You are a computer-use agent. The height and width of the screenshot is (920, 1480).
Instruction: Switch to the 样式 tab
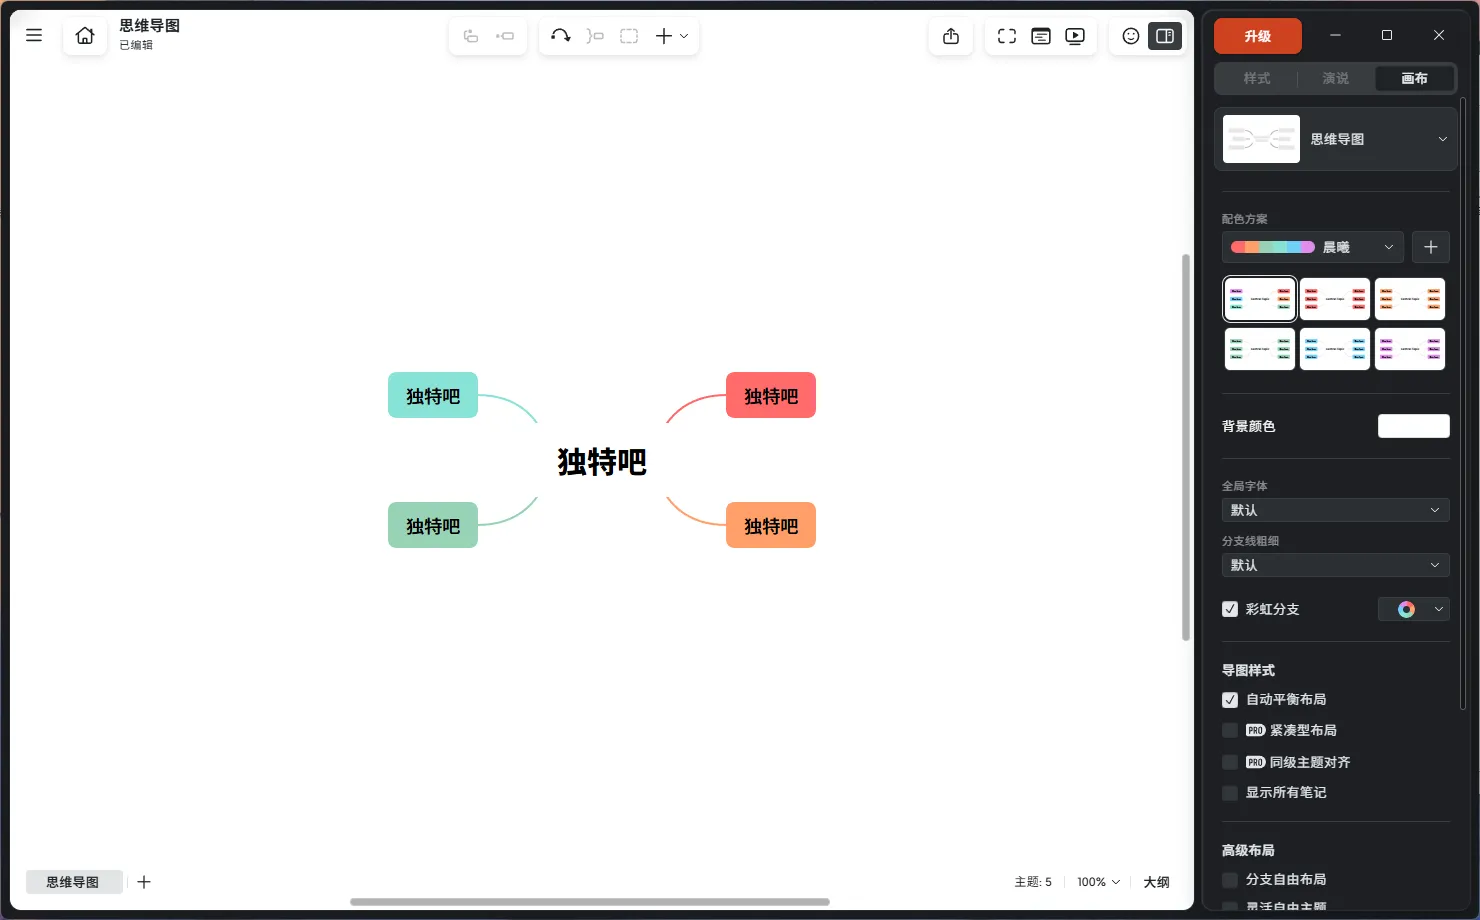point(1257,78)
